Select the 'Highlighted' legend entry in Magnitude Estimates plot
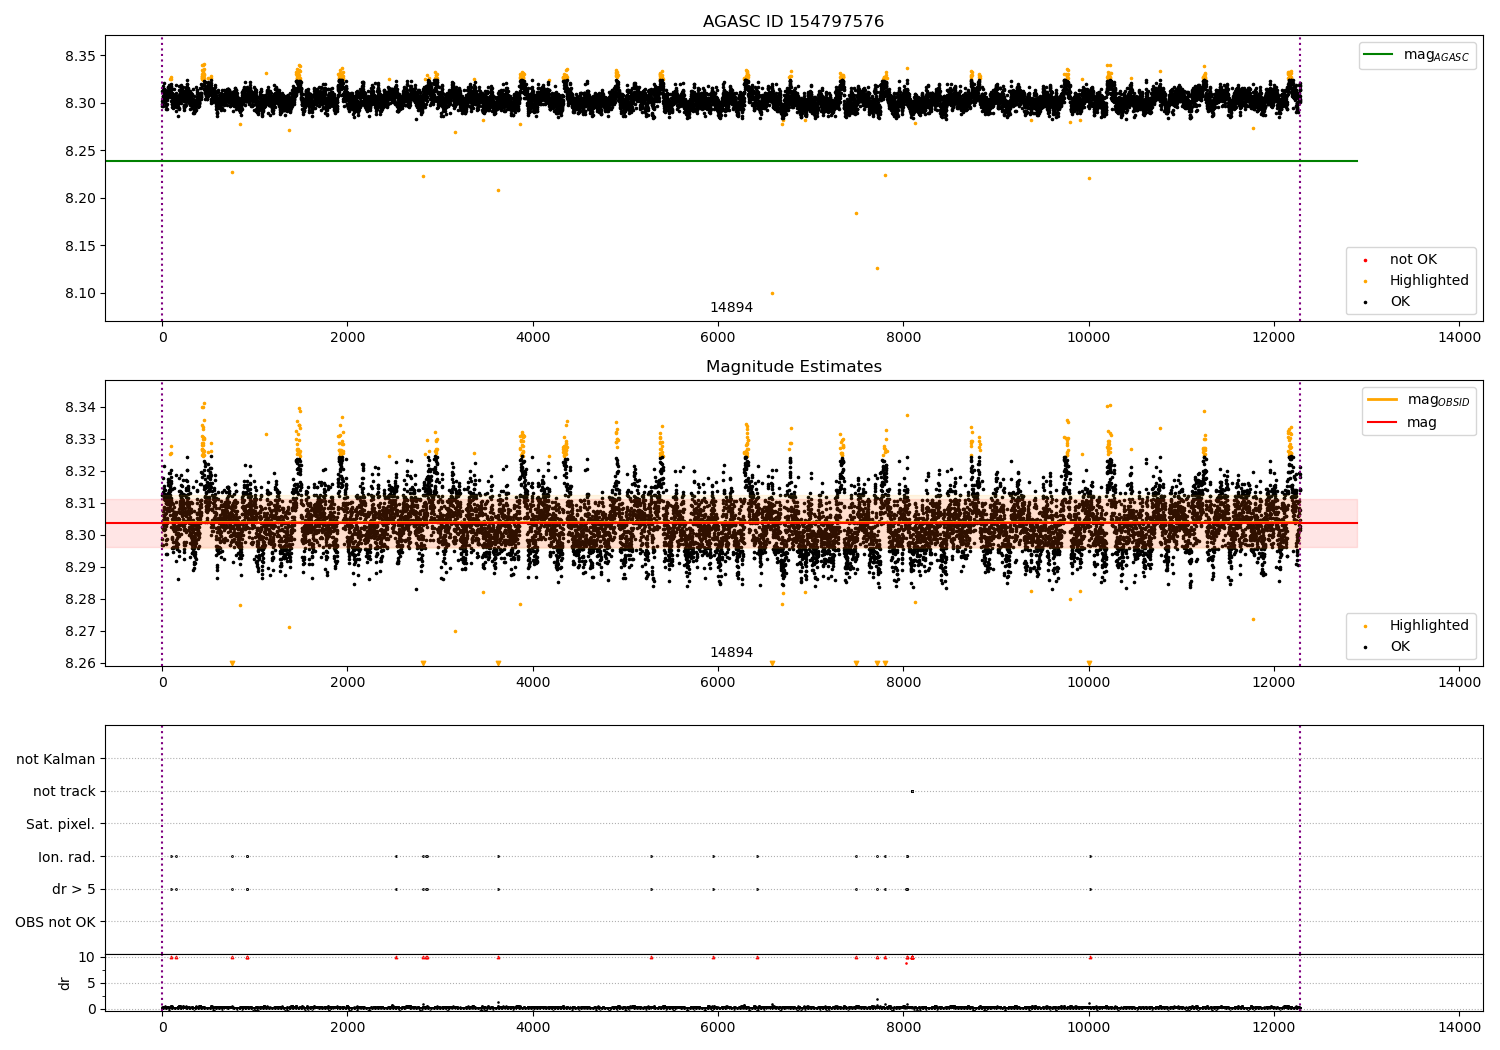 (x=1428, y=626)
